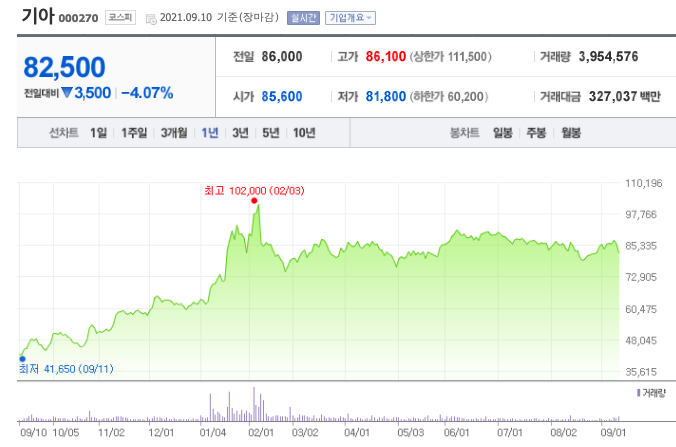Click the 85,335 price axis label
This screenshot has height=447, width=676.
(641, 246)
